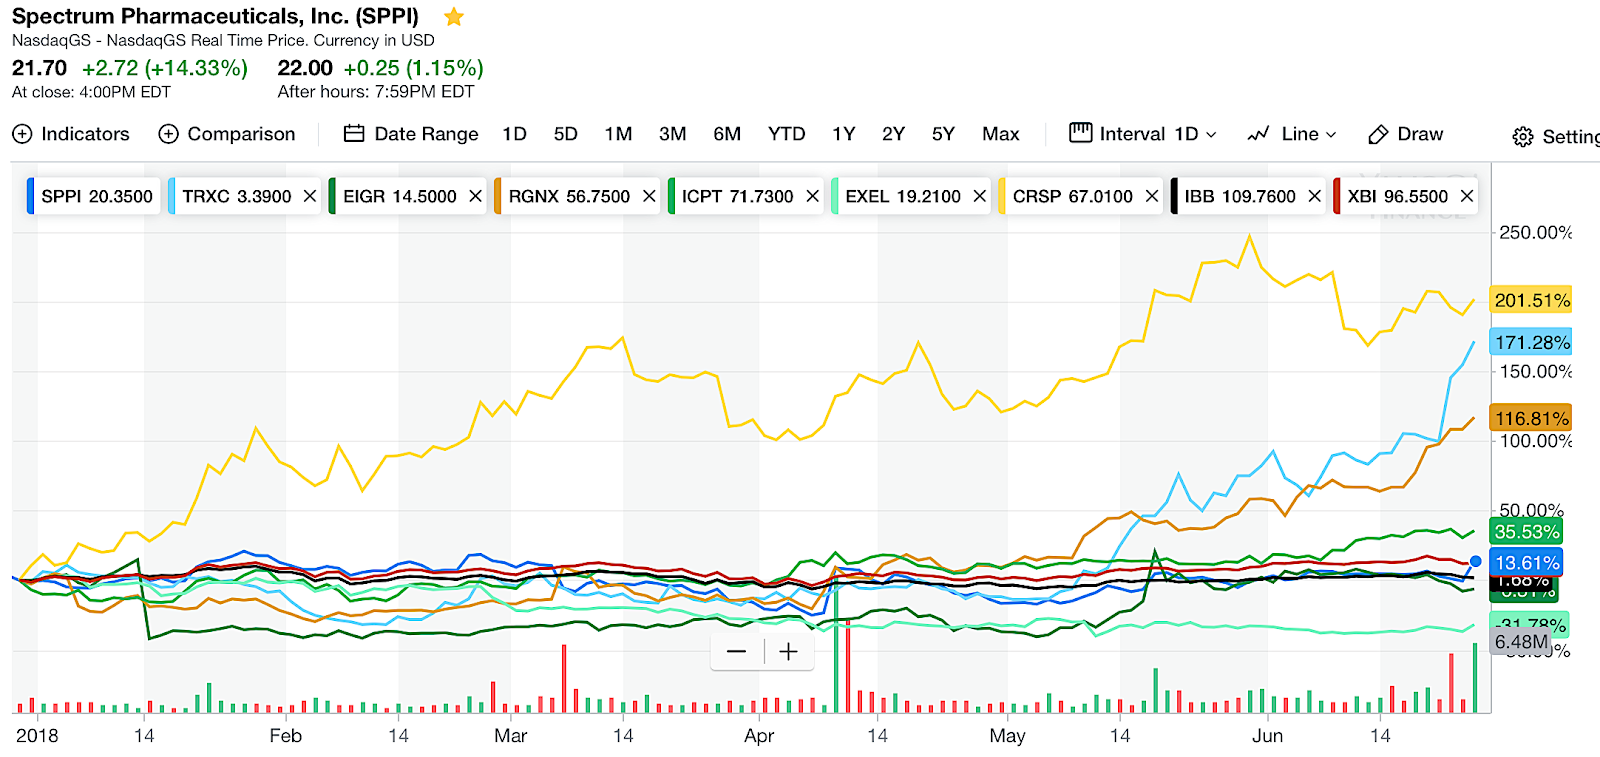This screenshot has width=1600, height=757.
Task: Select the YTD range
Action: (786, 134)
